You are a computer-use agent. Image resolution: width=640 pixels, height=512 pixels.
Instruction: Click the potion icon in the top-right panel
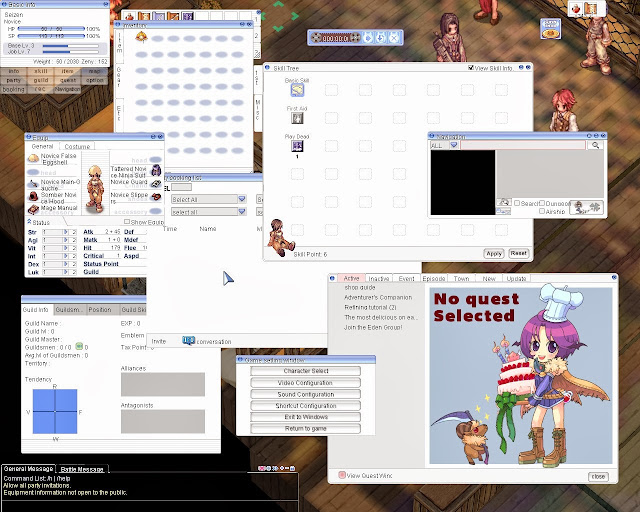[x=576, y=9]
